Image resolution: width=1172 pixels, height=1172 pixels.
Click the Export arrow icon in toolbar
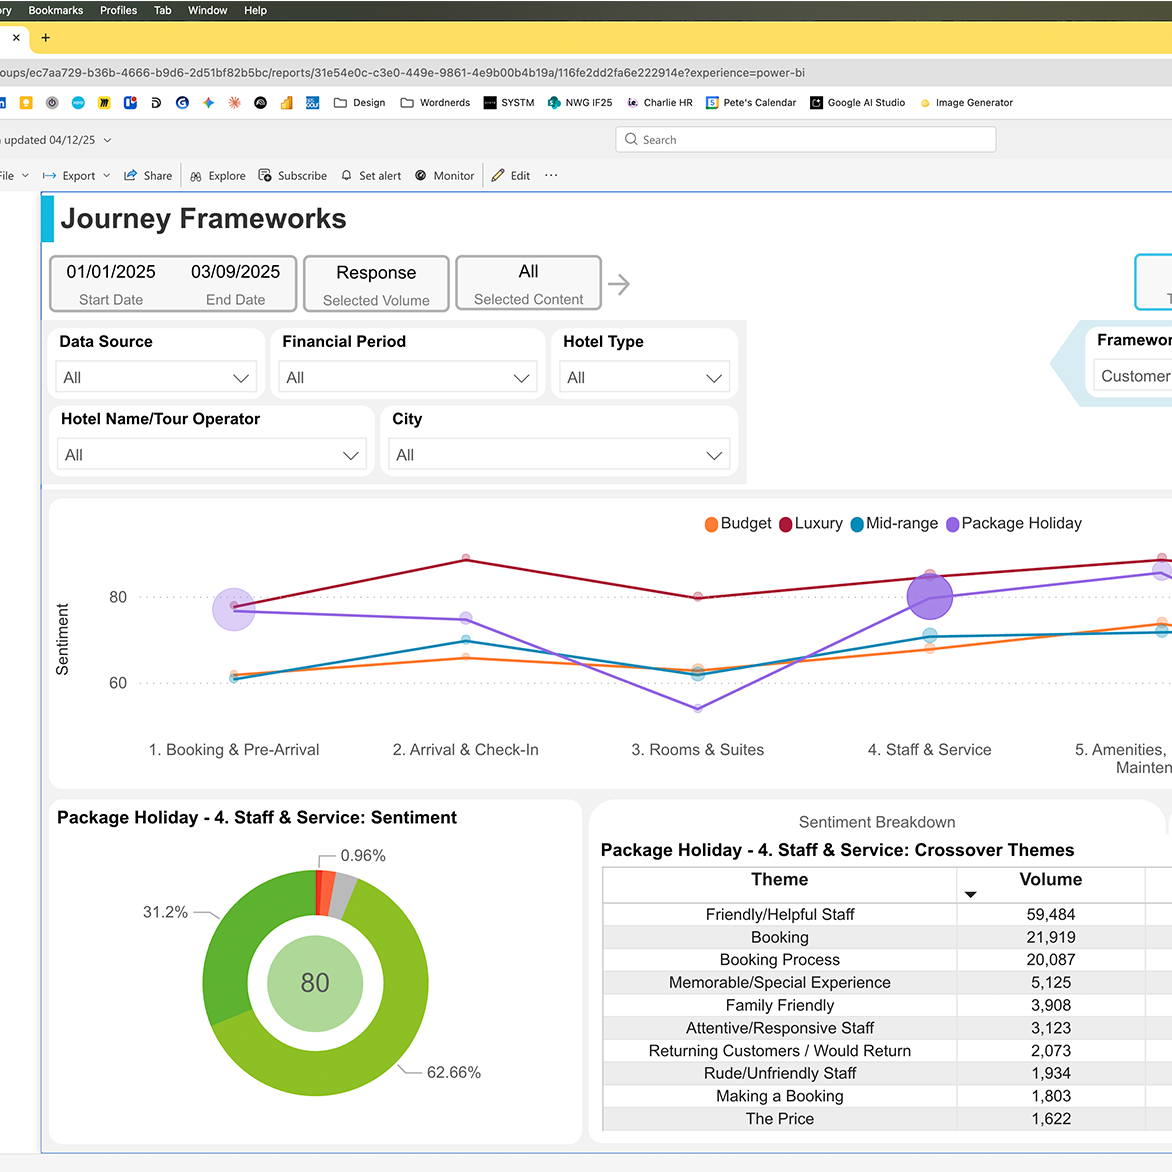49,176
